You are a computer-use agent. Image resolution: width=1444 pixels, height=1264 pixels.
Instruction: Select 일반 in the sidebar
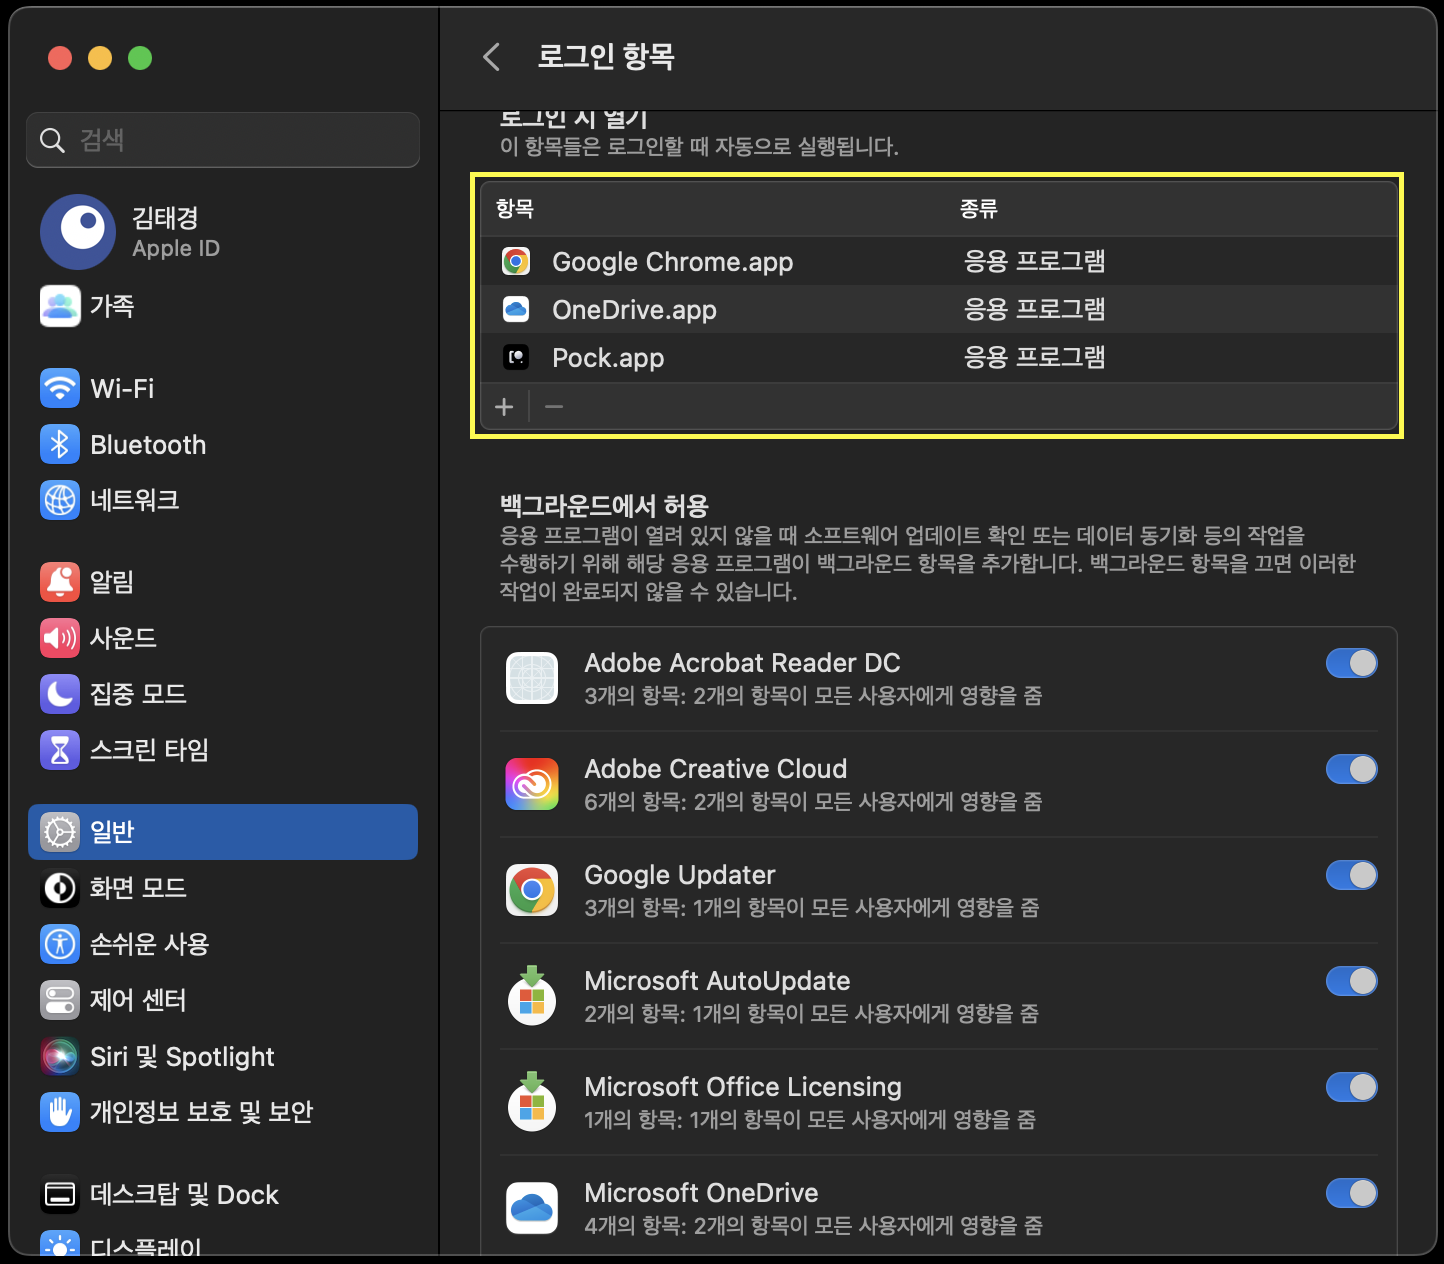[x=223, y=832]
